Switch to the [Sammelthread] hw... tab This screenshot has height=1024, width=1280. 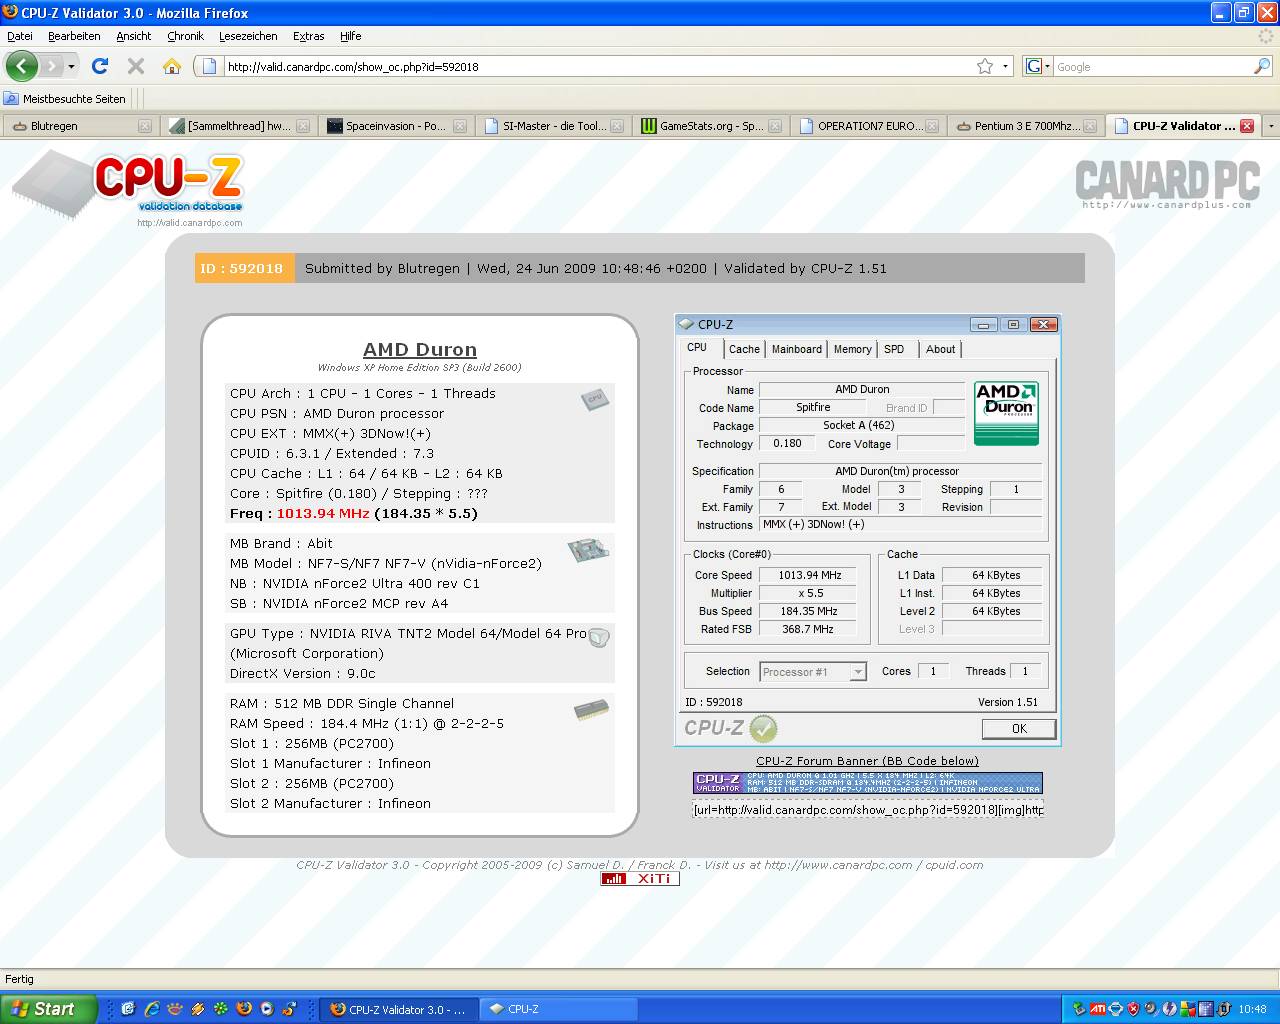click(x=238, y=126)
